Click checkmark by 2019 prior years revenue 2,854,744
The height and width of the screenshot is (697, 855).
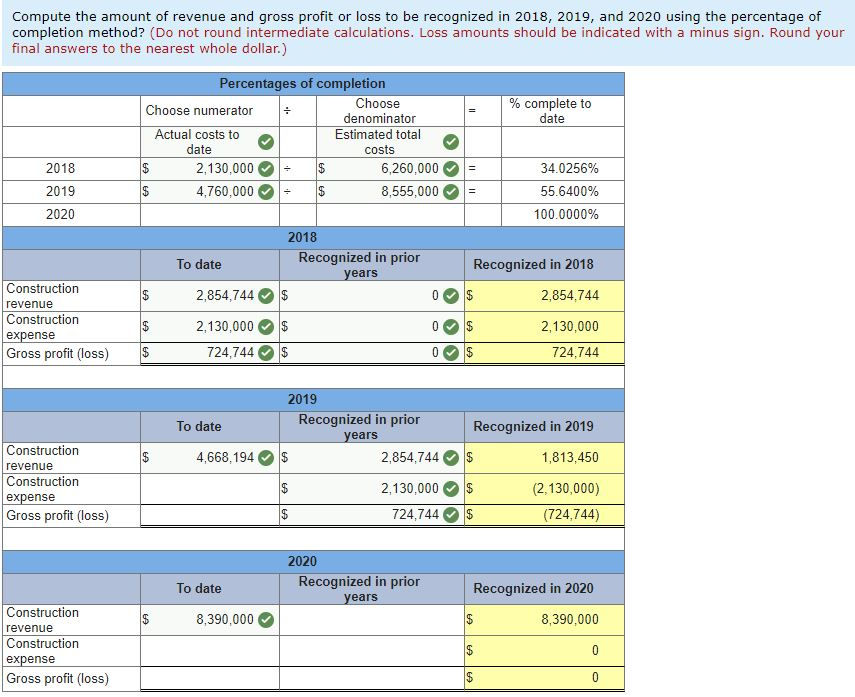point(450,458)
